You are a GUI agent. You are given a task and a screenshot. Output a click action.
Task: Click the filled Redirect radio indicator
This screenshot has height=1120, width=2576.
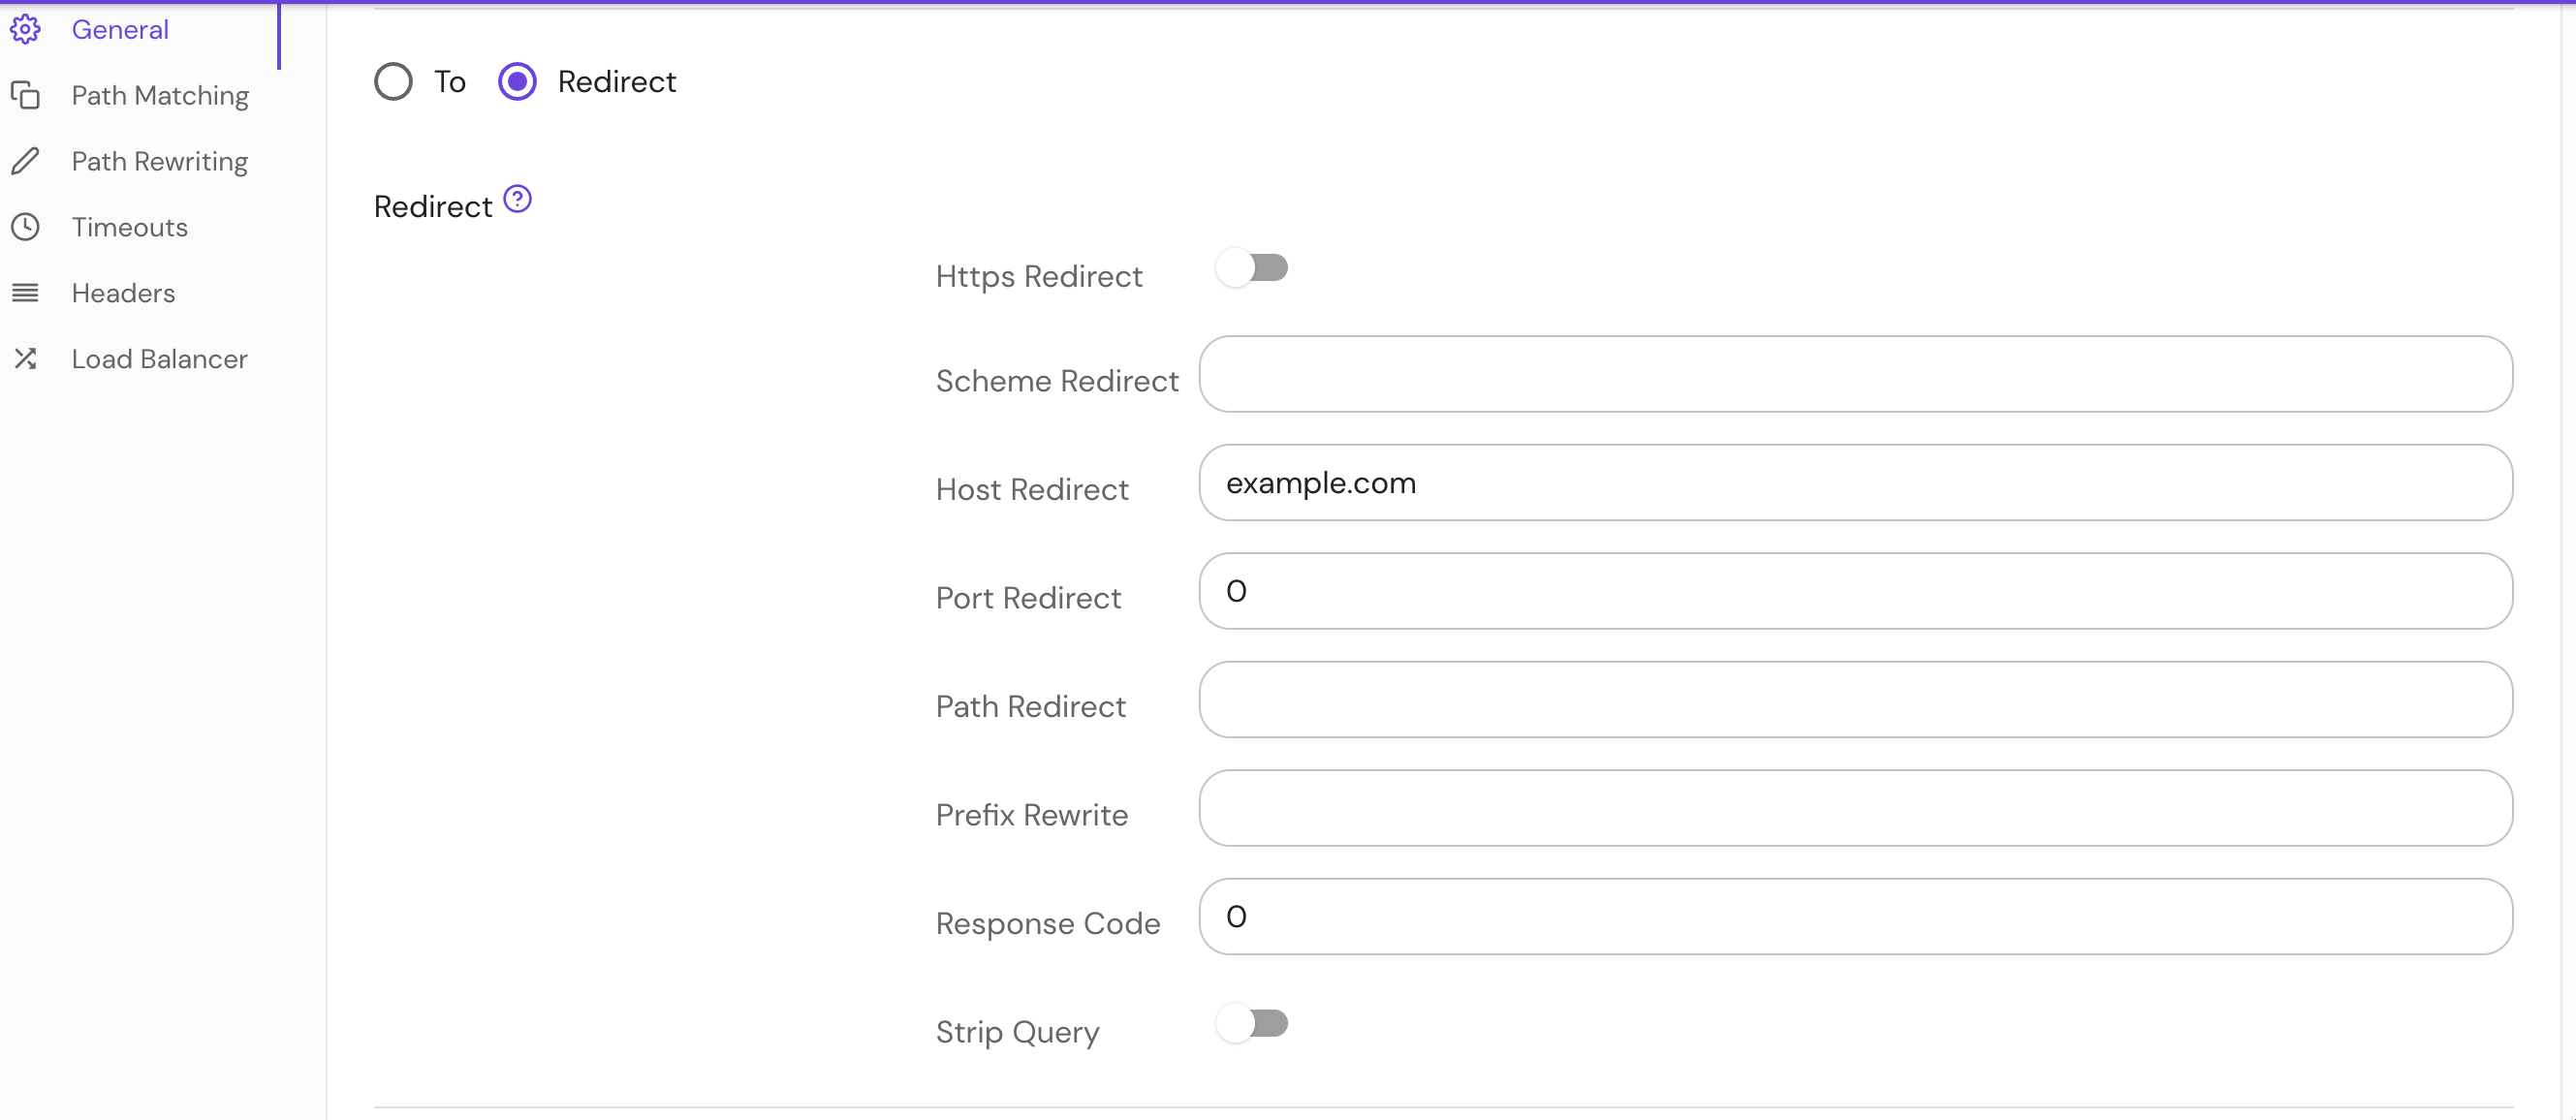517,81
